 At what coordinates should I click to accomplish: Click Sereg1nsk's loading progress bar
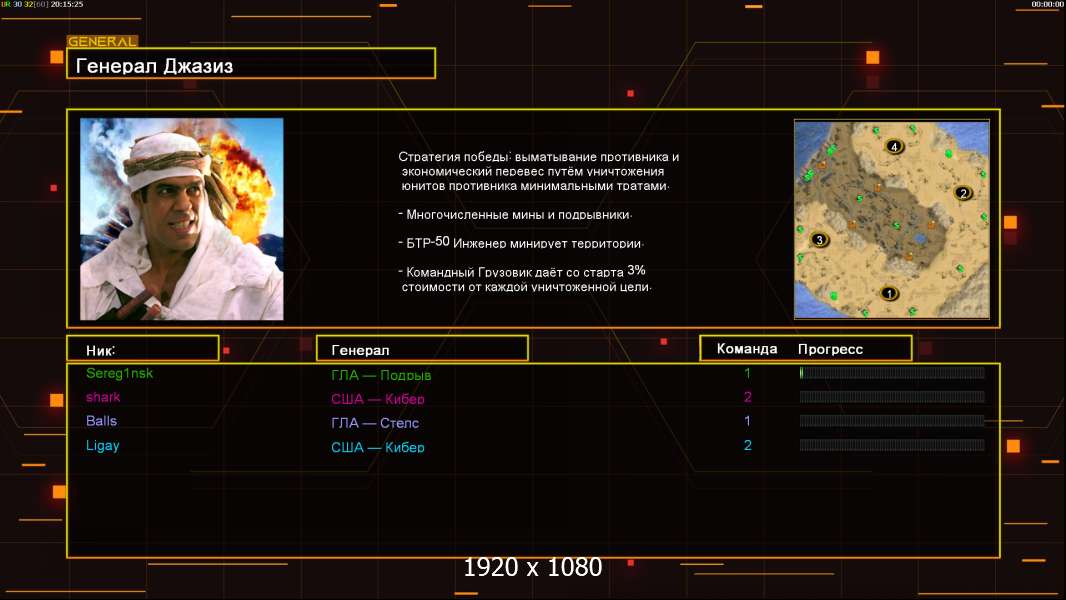click(x=892, y=372)
